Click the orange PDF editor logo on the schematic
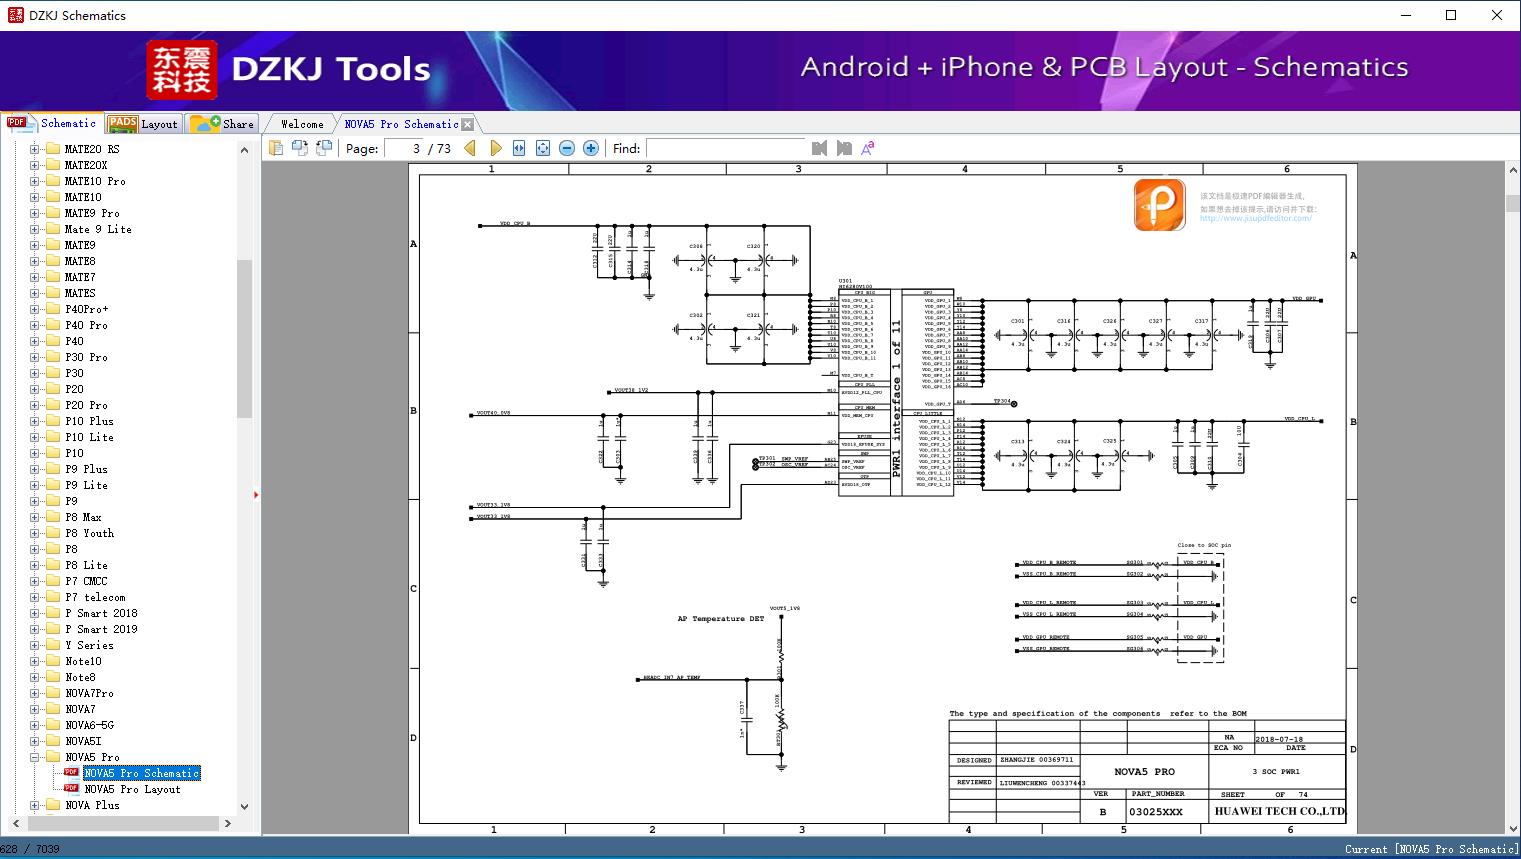 click(1160, 204)
